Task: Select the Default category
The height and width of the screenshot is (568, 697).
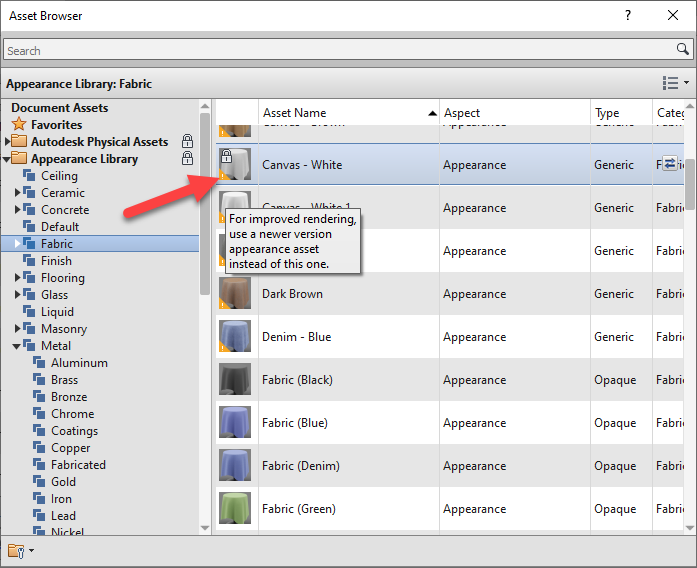Action: point(60,227)
